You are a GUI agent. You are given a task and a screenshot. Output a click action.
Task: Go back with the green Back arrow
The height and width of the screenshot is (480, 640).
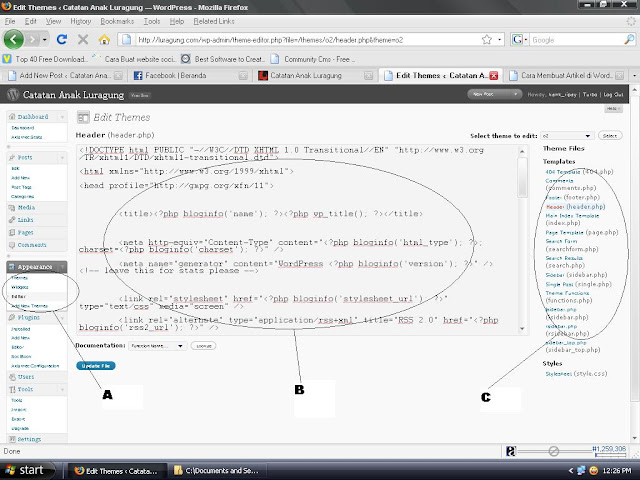click(13, 40)
